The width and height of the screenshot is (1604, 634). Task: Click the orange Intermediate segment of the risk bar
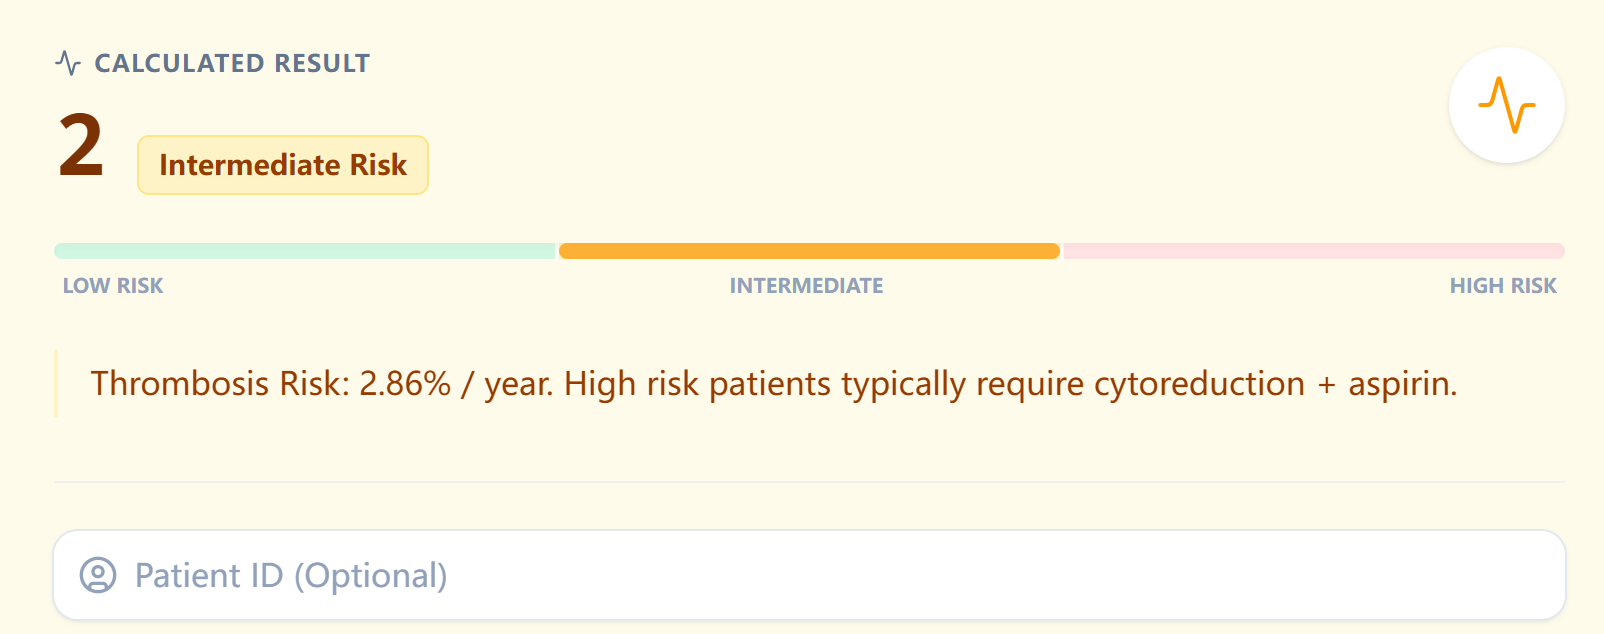(x=808, y=250)
